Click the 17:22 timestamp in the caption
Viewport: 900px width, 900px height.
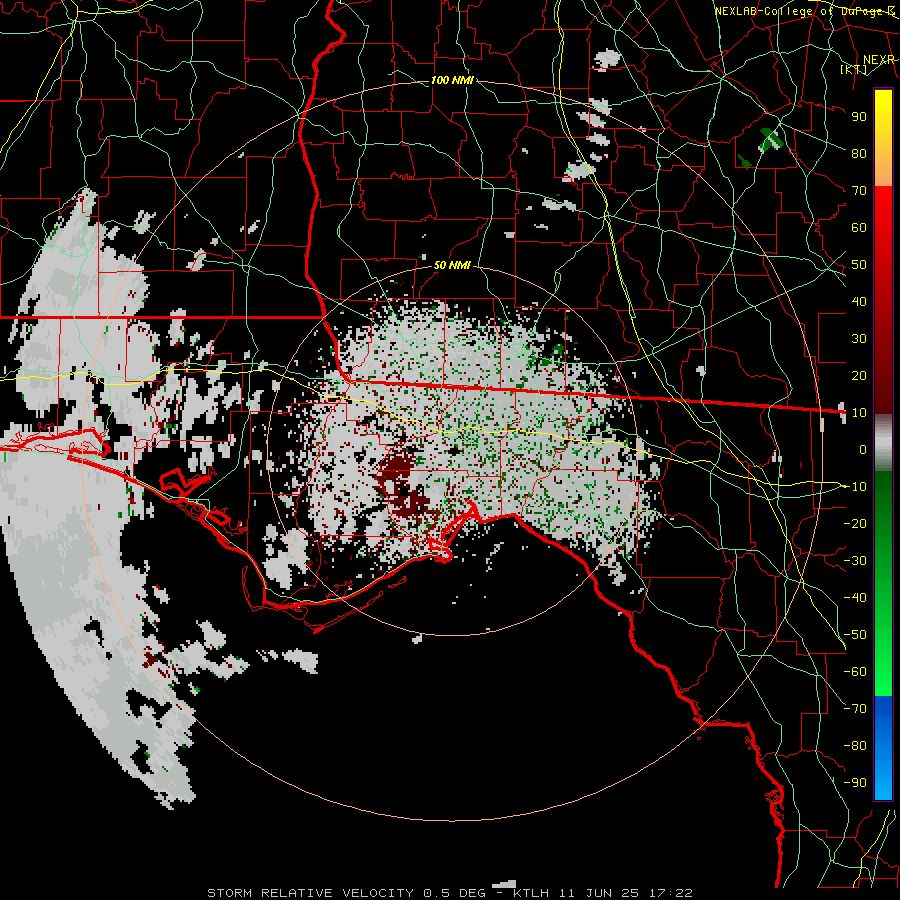[x=670, y=893]
